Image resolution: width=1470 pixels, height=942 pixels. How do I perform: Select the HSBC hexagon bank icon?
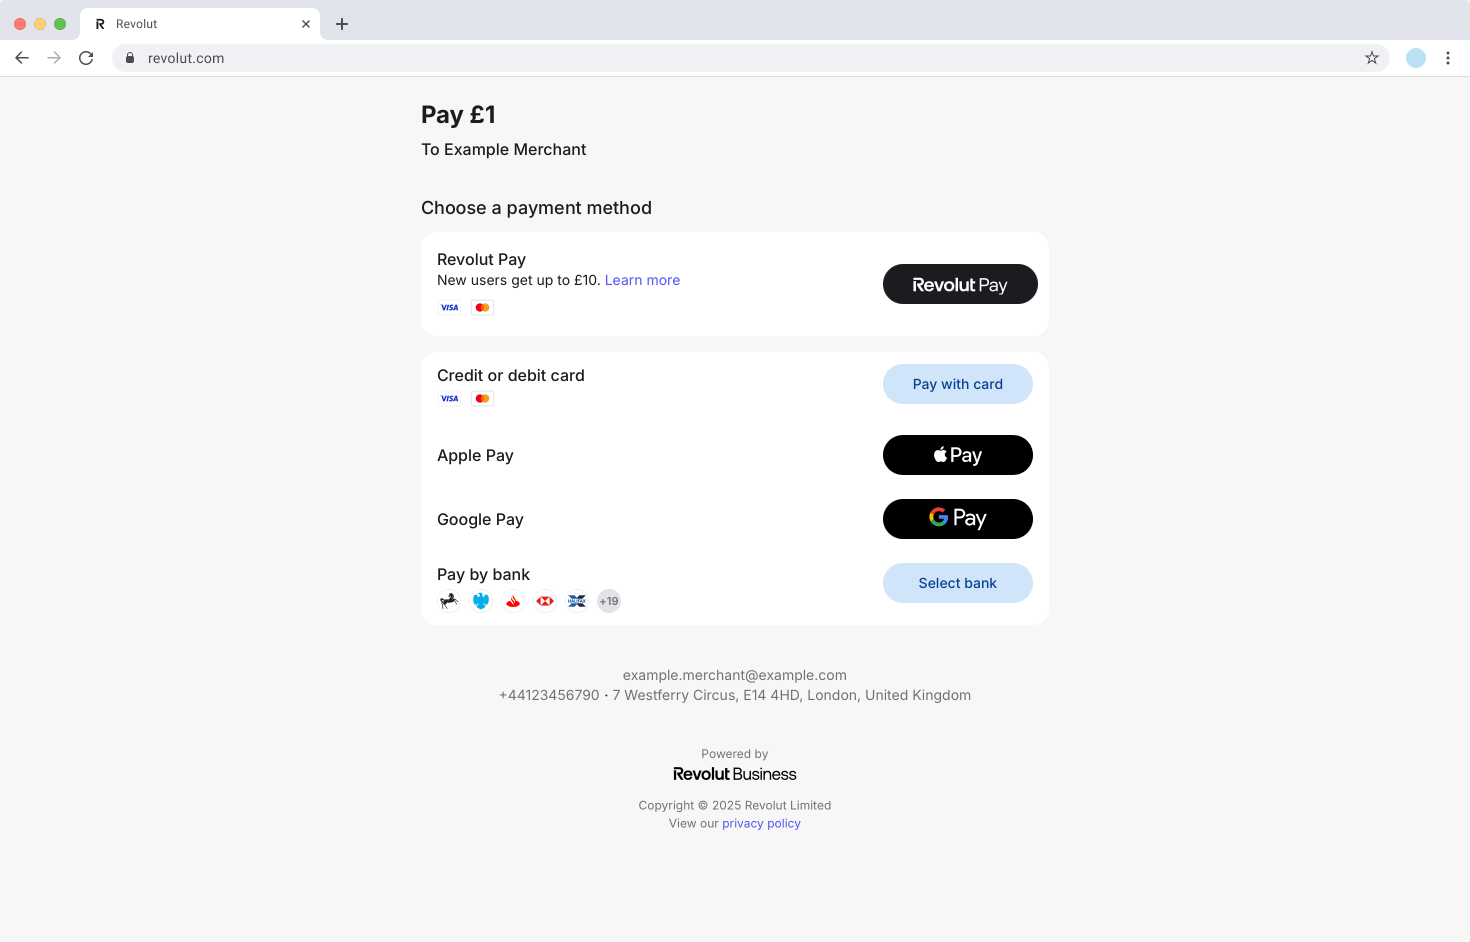[x=544, y=600]
